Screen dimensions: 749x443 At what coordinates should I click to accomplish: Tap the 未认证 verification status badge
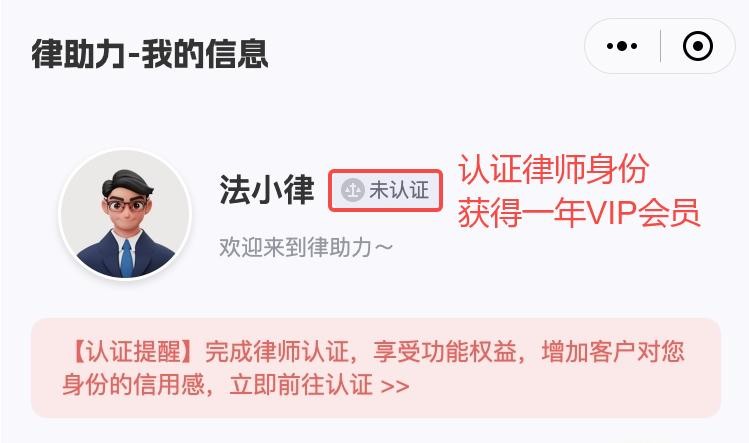[385, 190]
